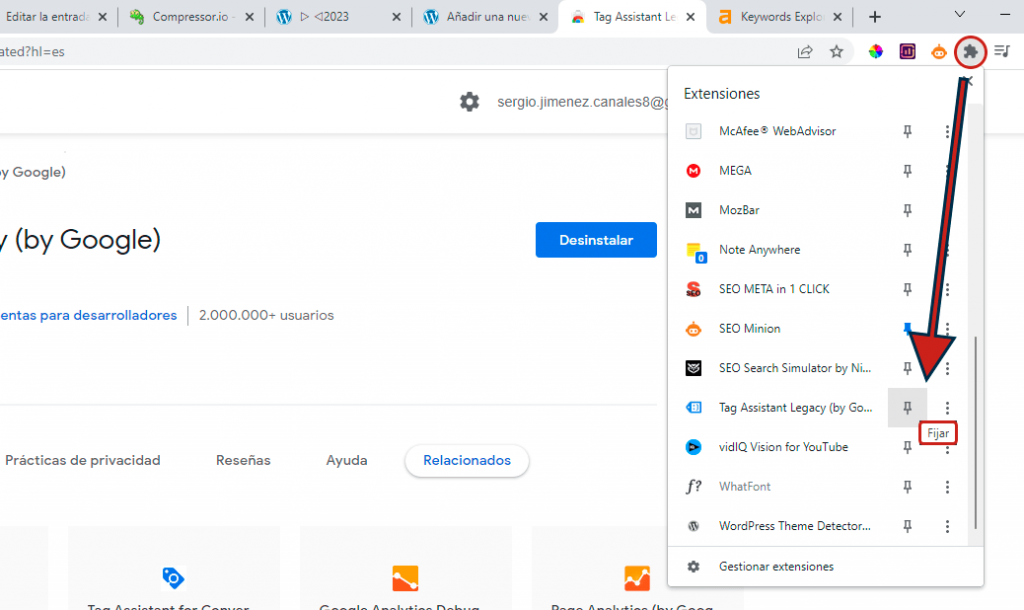Viewport: 1024px width, 610px height.
Task: Click the extensions panel scrollbar
Action: click(976, 432)
